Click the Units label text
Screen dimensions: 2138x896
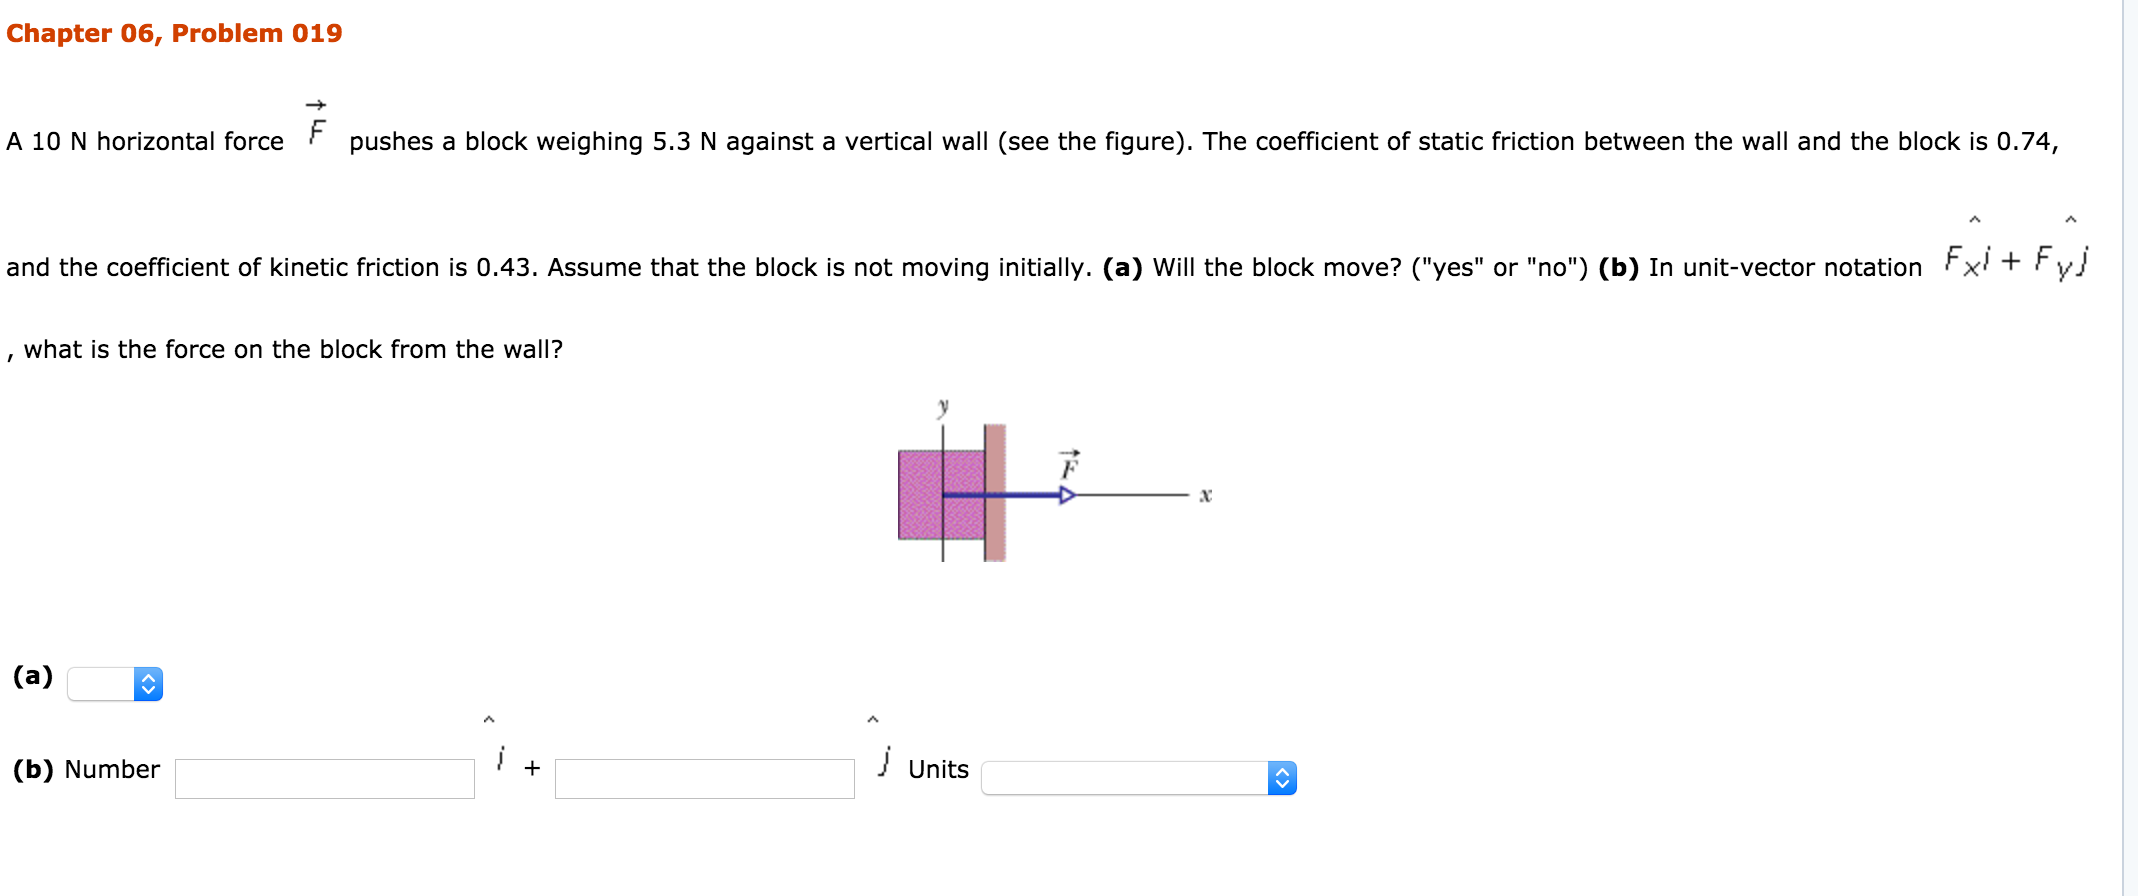(938, 769)
